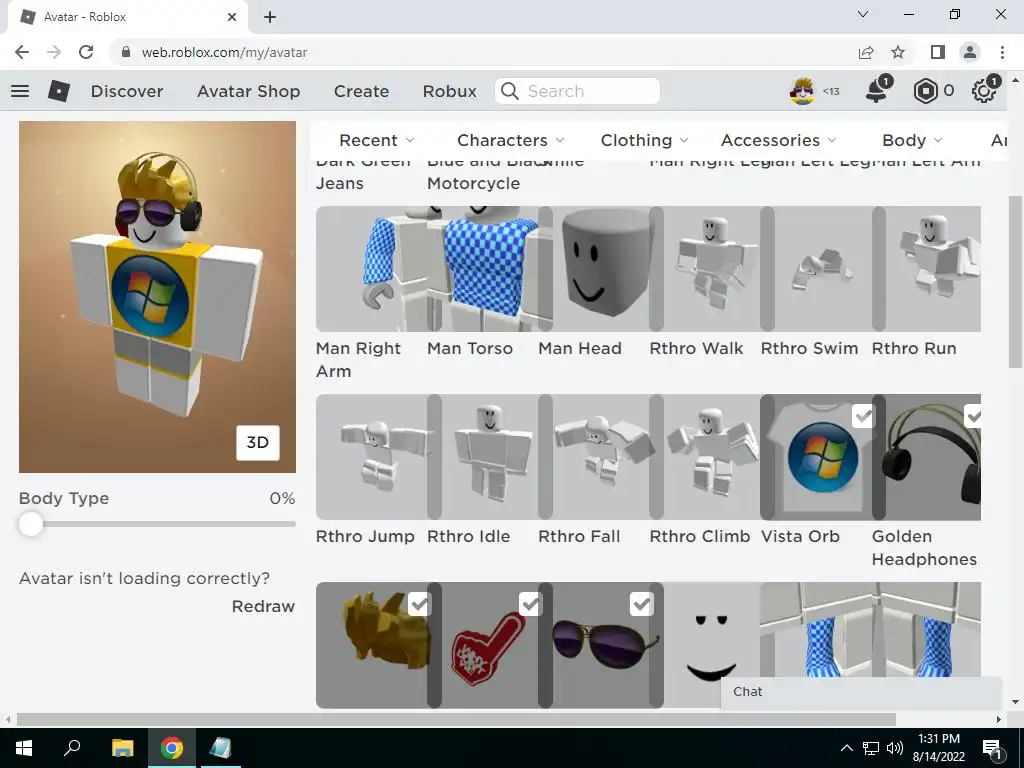Viewport: 1024px width, 768px height.
Task: Click the search magnifier icon
Action: 509,91
